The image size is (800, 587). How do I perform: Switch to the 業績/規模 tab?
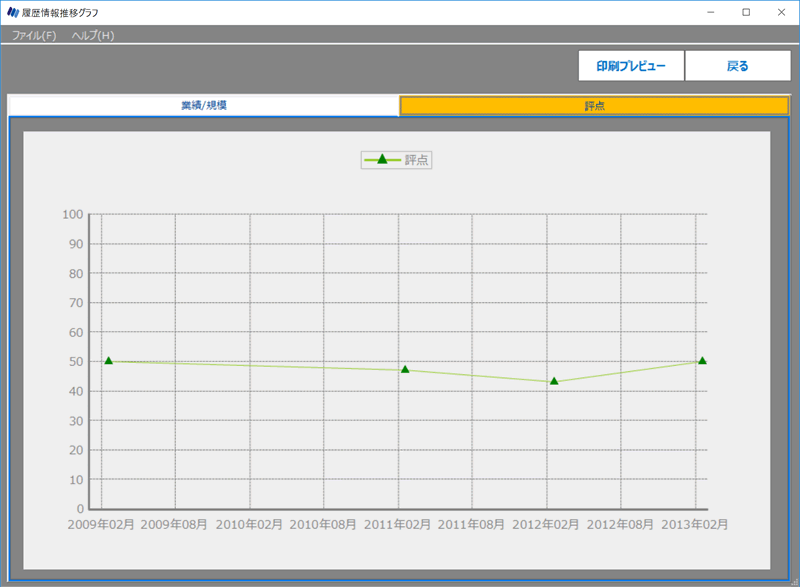[204, 106]
